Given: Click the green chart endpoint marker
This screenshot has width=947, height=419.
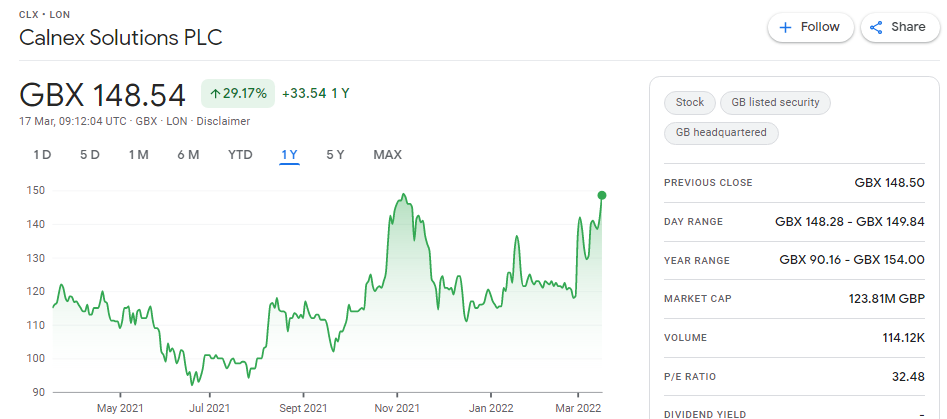Looking at the screenshot, I should tap(602, 195).
